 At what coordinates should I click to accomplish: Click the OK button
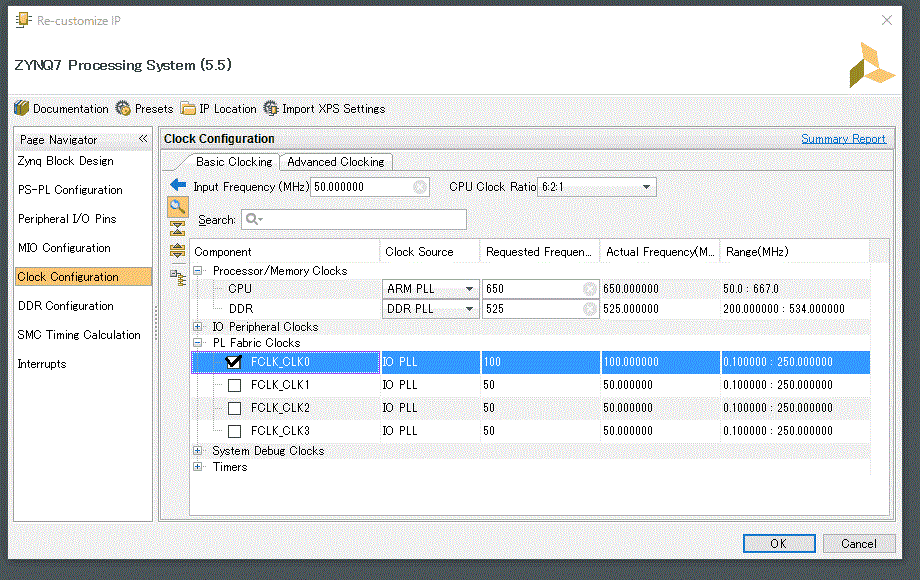coord(779,544)
